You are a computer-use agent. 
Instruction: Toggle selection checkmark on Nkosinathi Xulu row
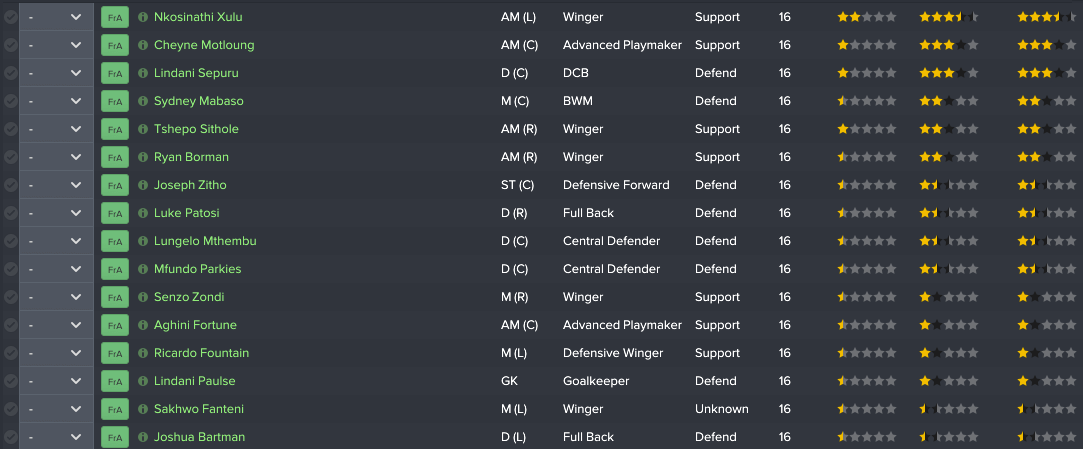(10, 17)
